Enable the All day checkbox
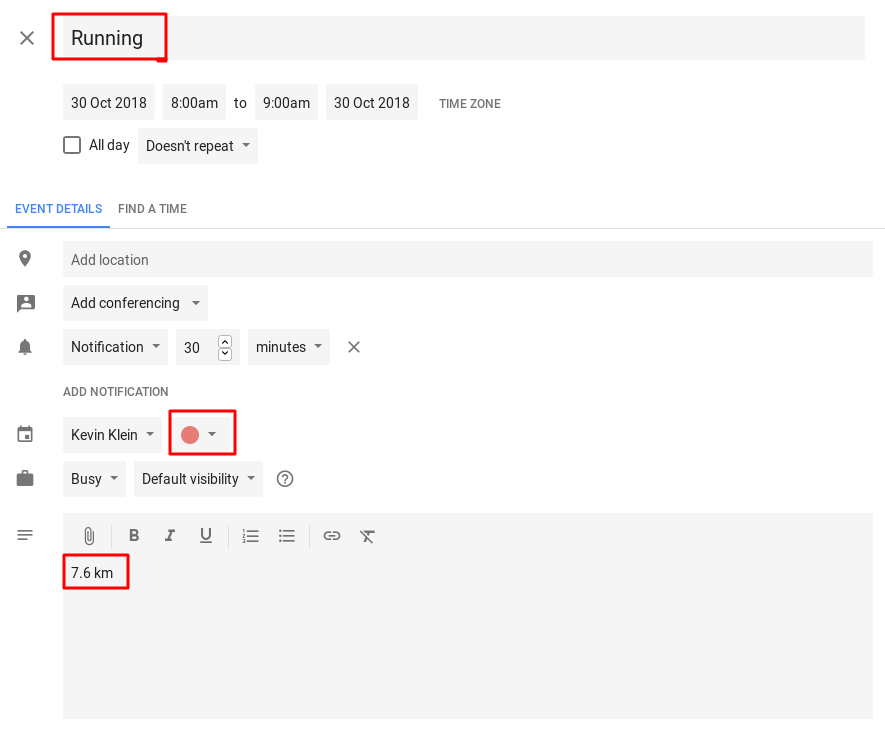The width and height of the screenshot is (885, 729). 72,145
